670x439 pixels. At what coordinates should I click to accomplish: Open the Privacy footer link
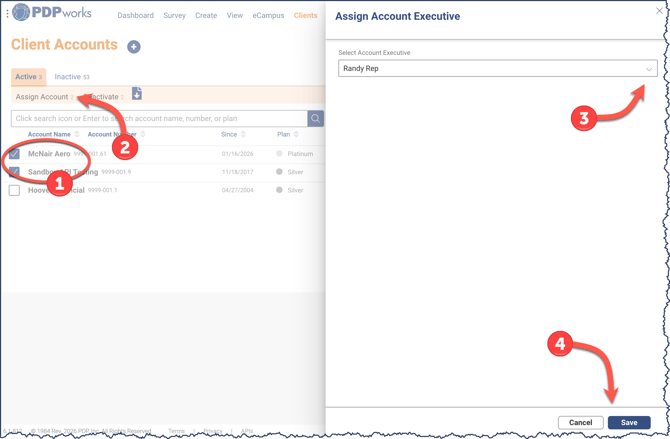pyautogui.click(x=213, y=431)
